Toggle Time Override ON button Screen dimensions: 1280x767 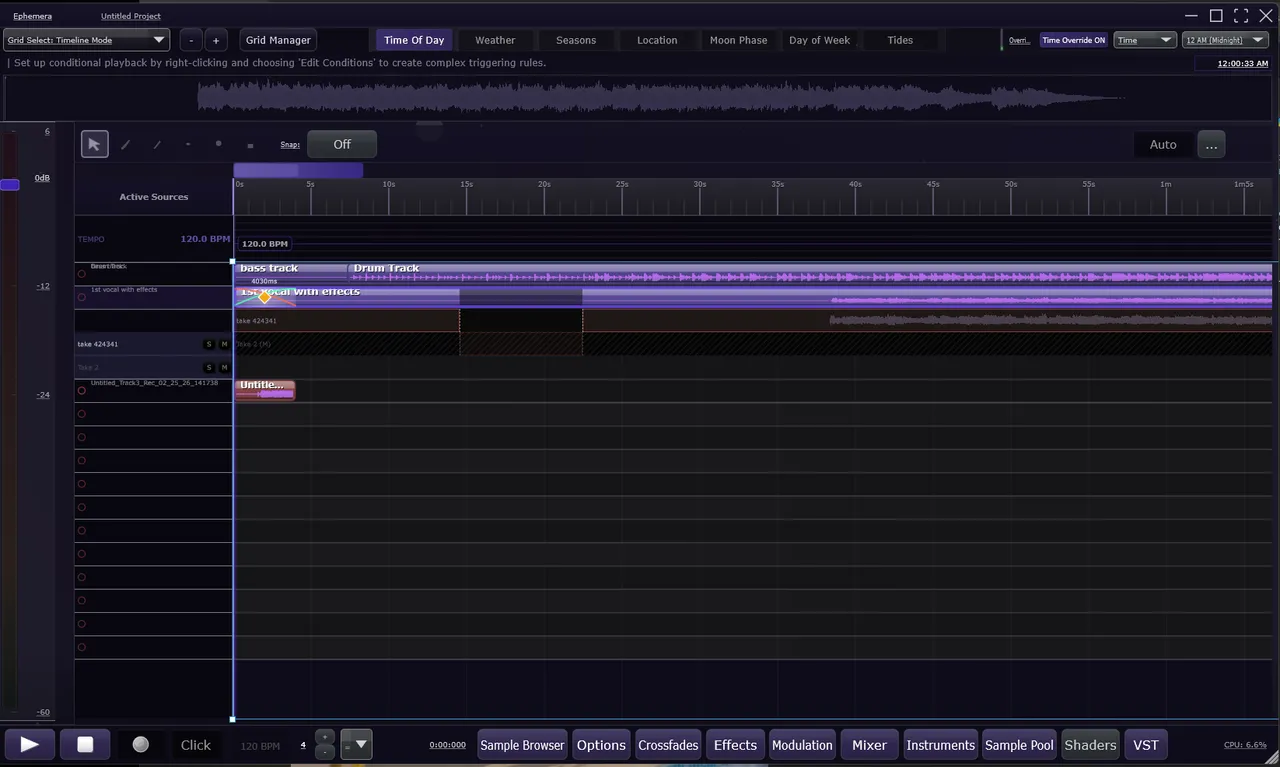coord(1073,40)
